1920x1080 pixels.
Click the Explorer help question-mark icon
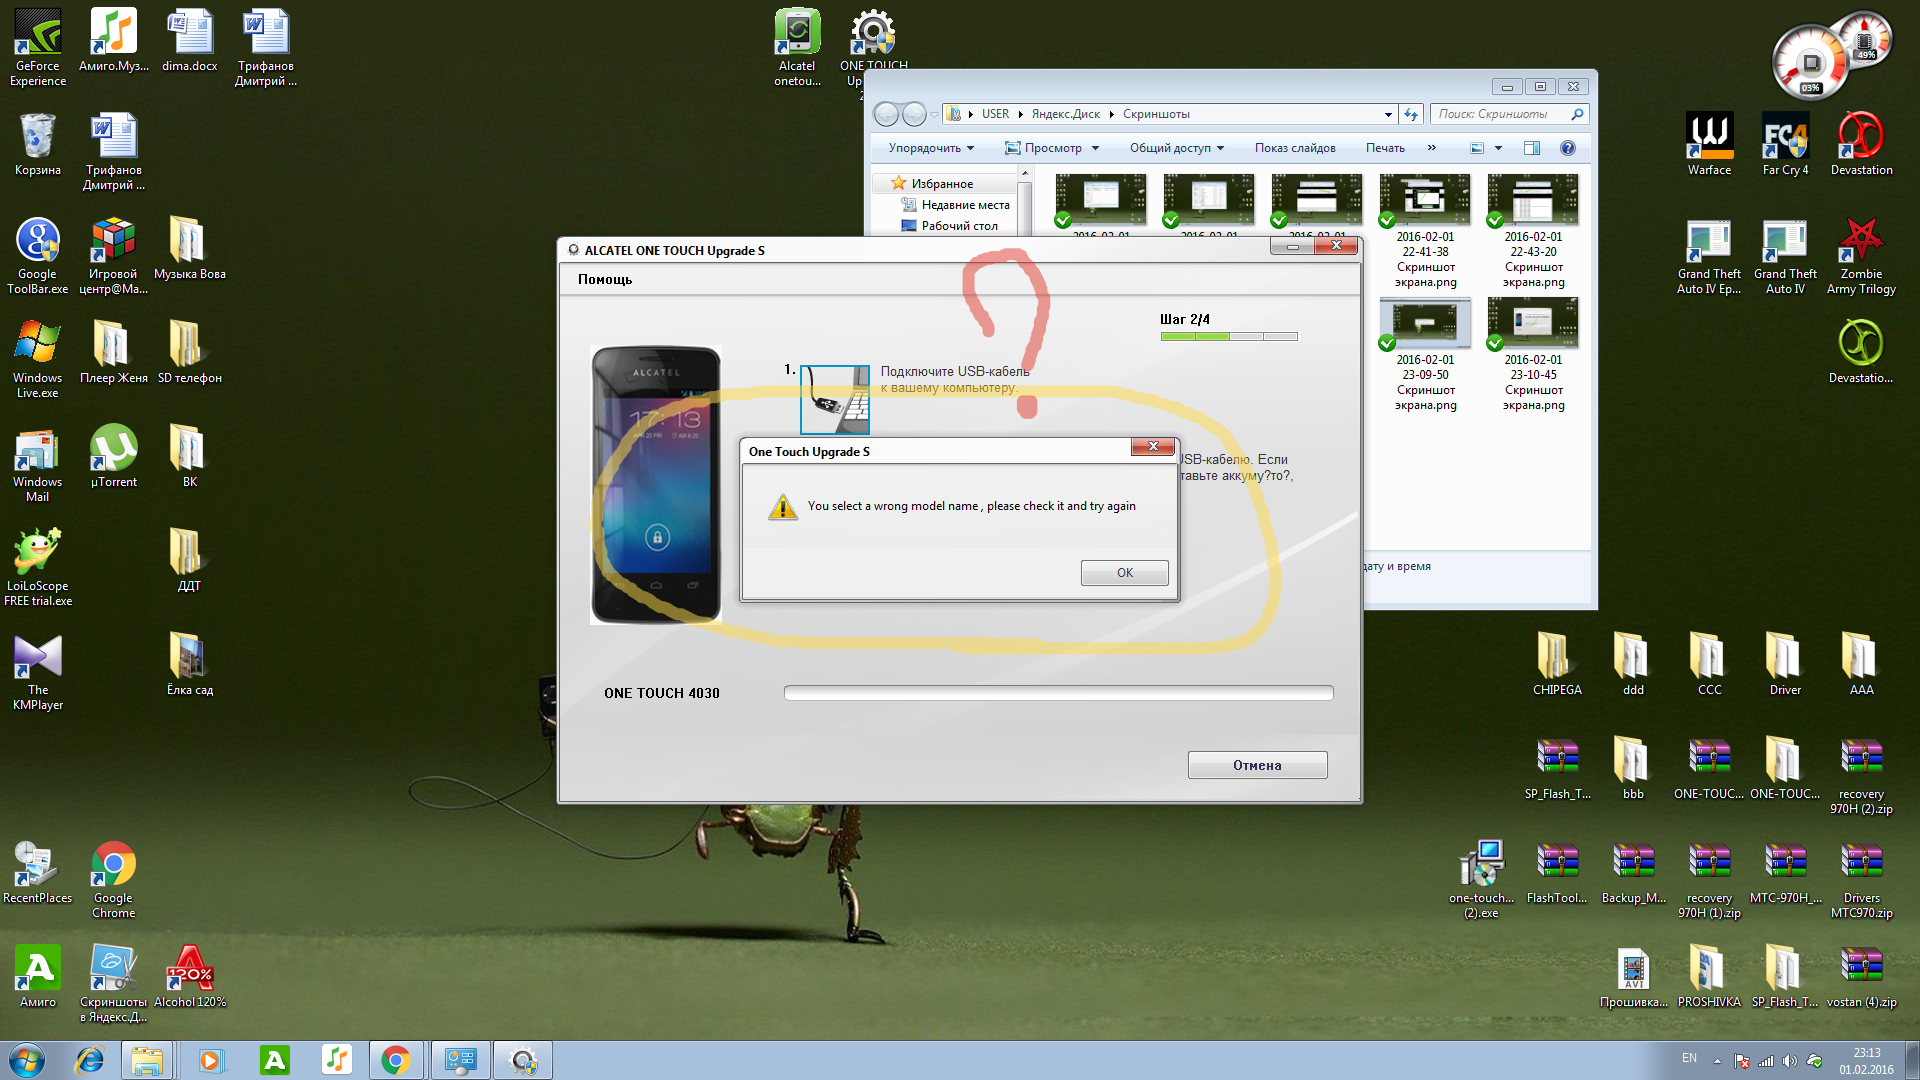click(x=1567, y=148)
